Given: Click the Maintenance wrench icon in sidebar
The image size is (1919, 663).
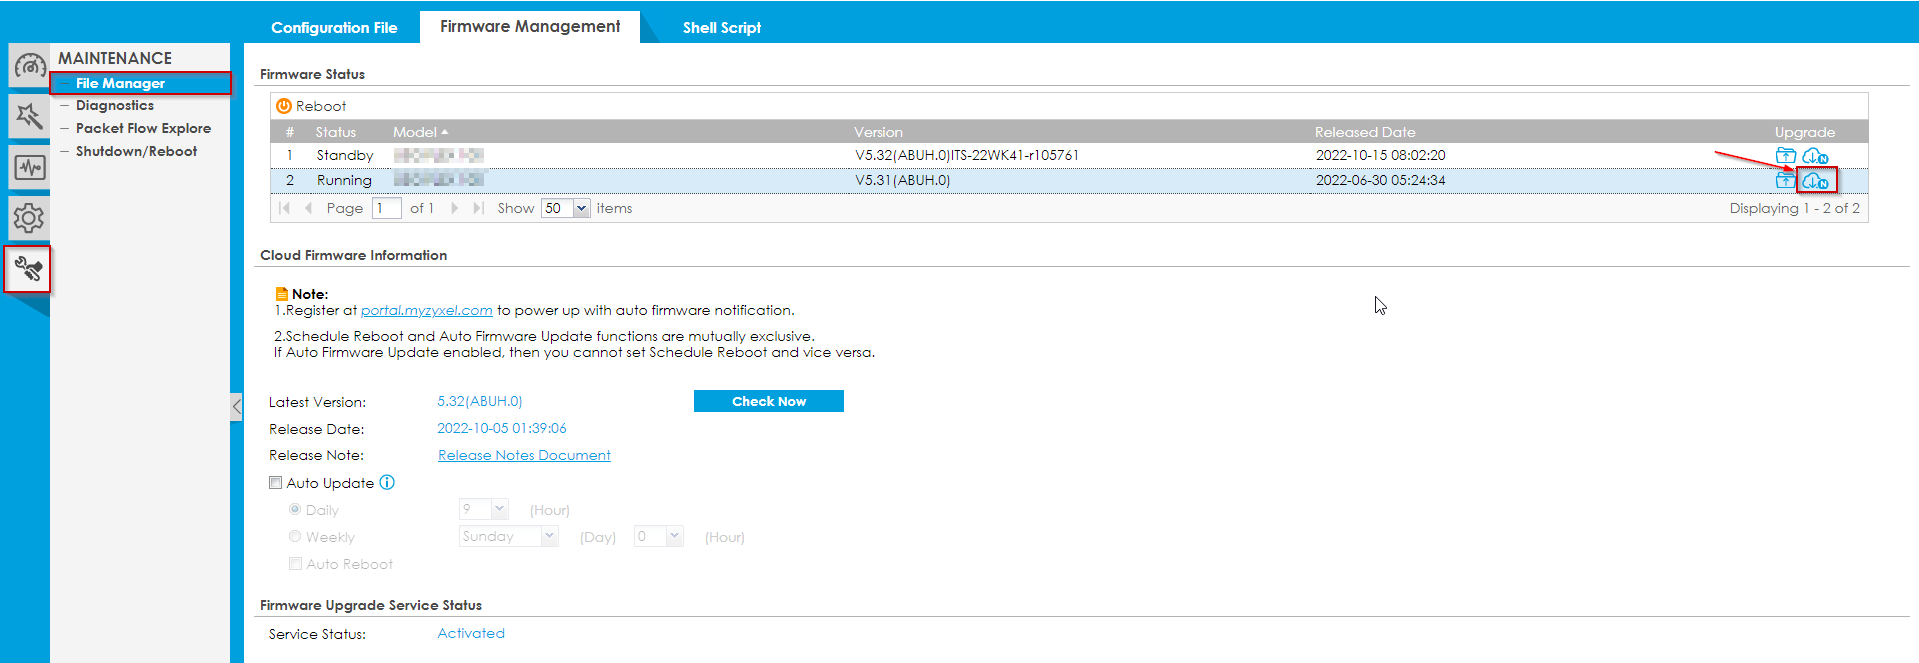Looking at the screenshot, I should 28,269.
